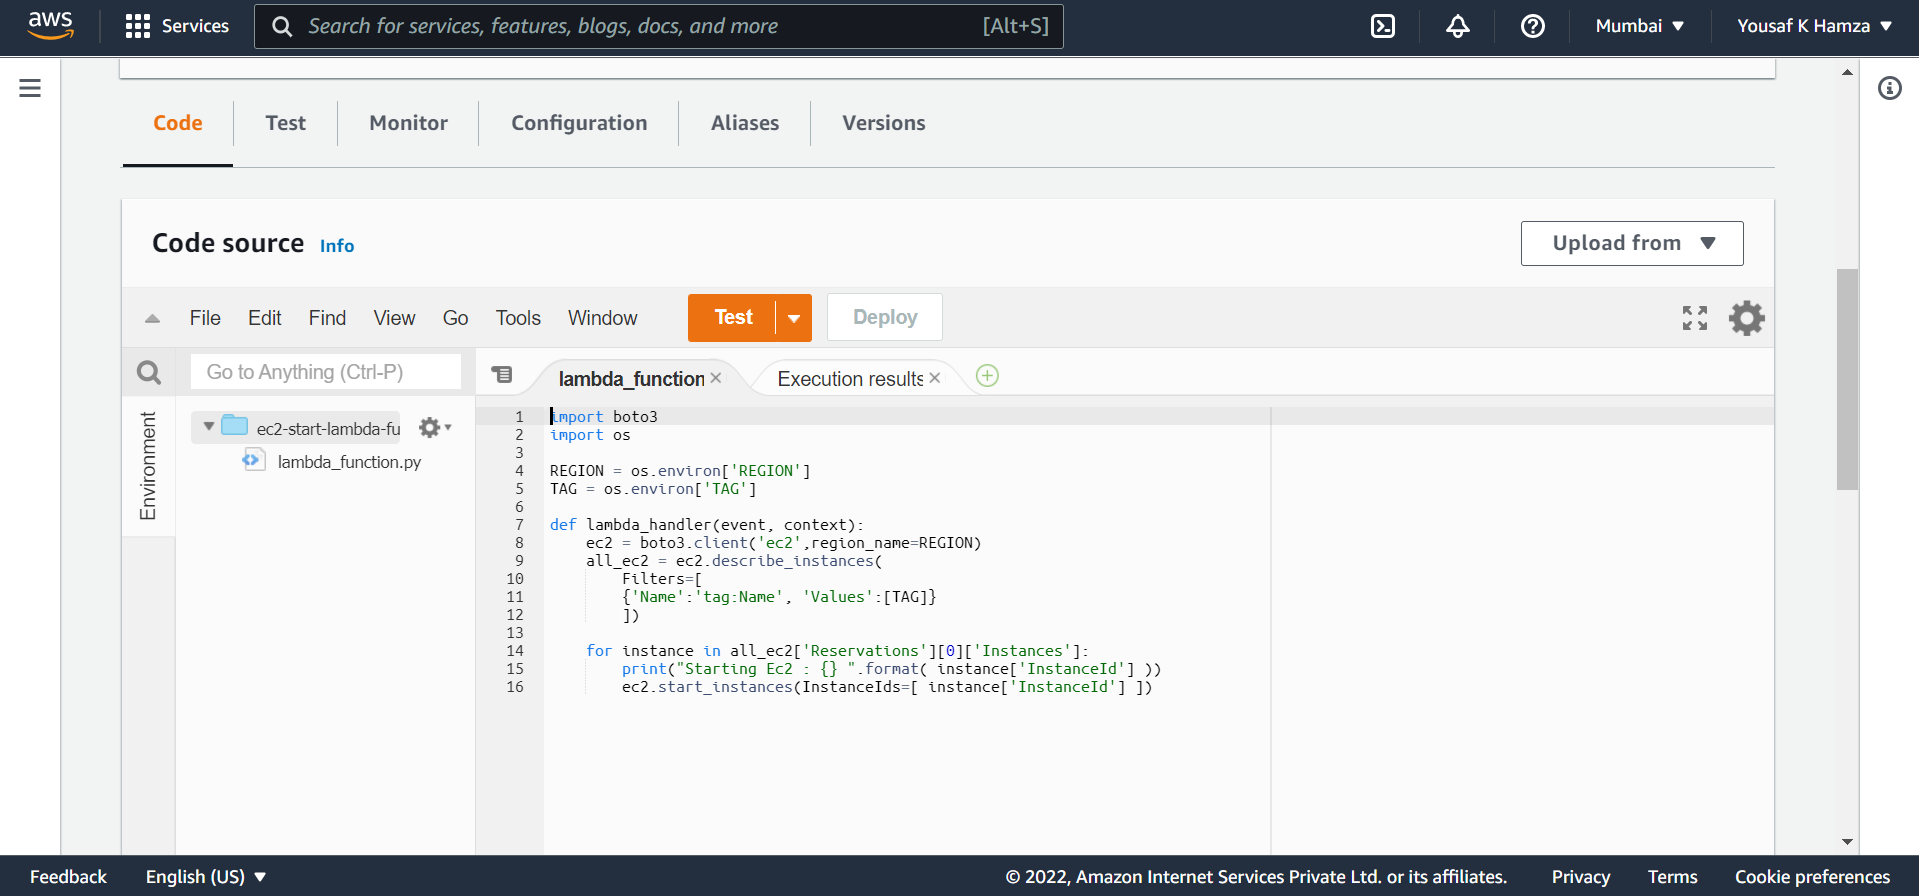Viewport: 1919px width, 896px height.
Task: Click the 'def lambda_handler(event, context):' line
Action: pos(706,525)
